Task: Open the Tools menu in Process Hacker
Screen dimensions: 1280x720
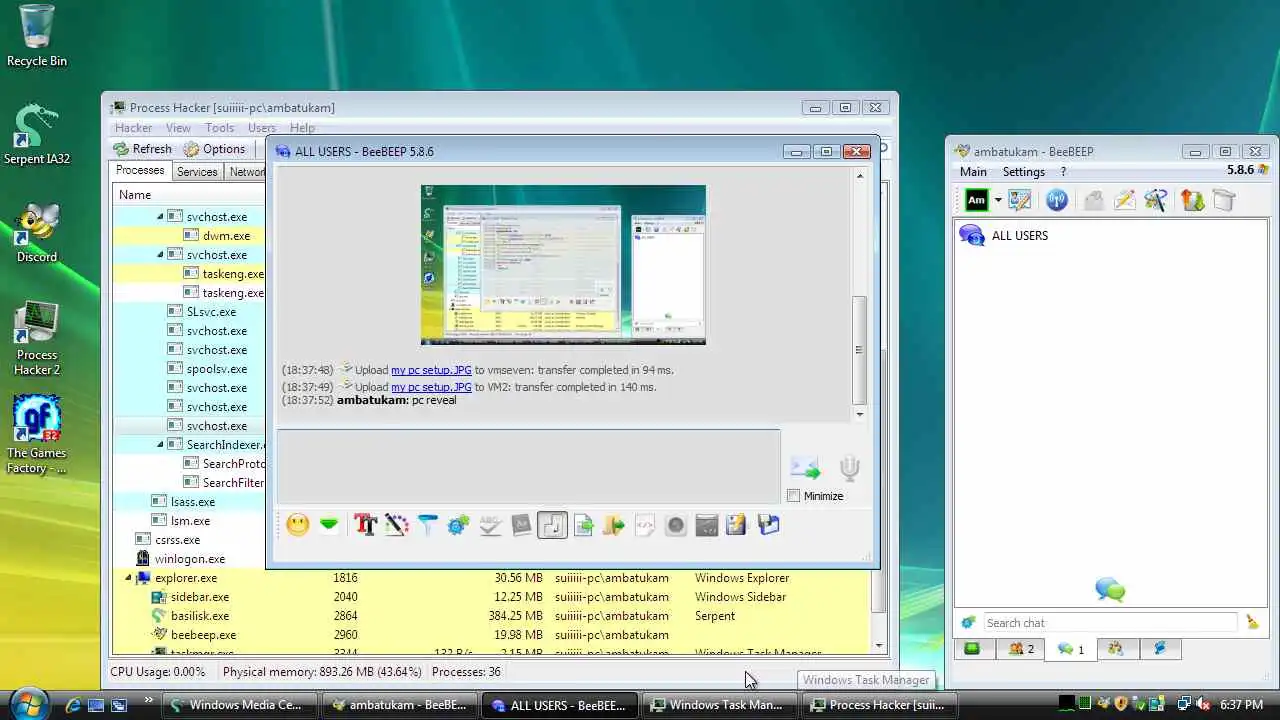Action: click(219, 128)
